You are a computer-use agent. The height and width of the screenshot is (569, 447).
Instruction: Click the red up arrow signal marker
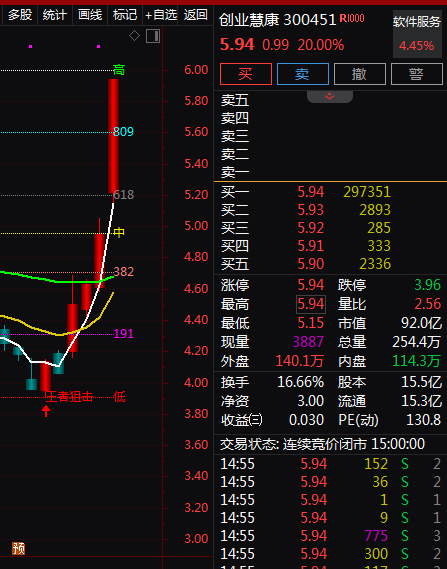click(46, 411)
